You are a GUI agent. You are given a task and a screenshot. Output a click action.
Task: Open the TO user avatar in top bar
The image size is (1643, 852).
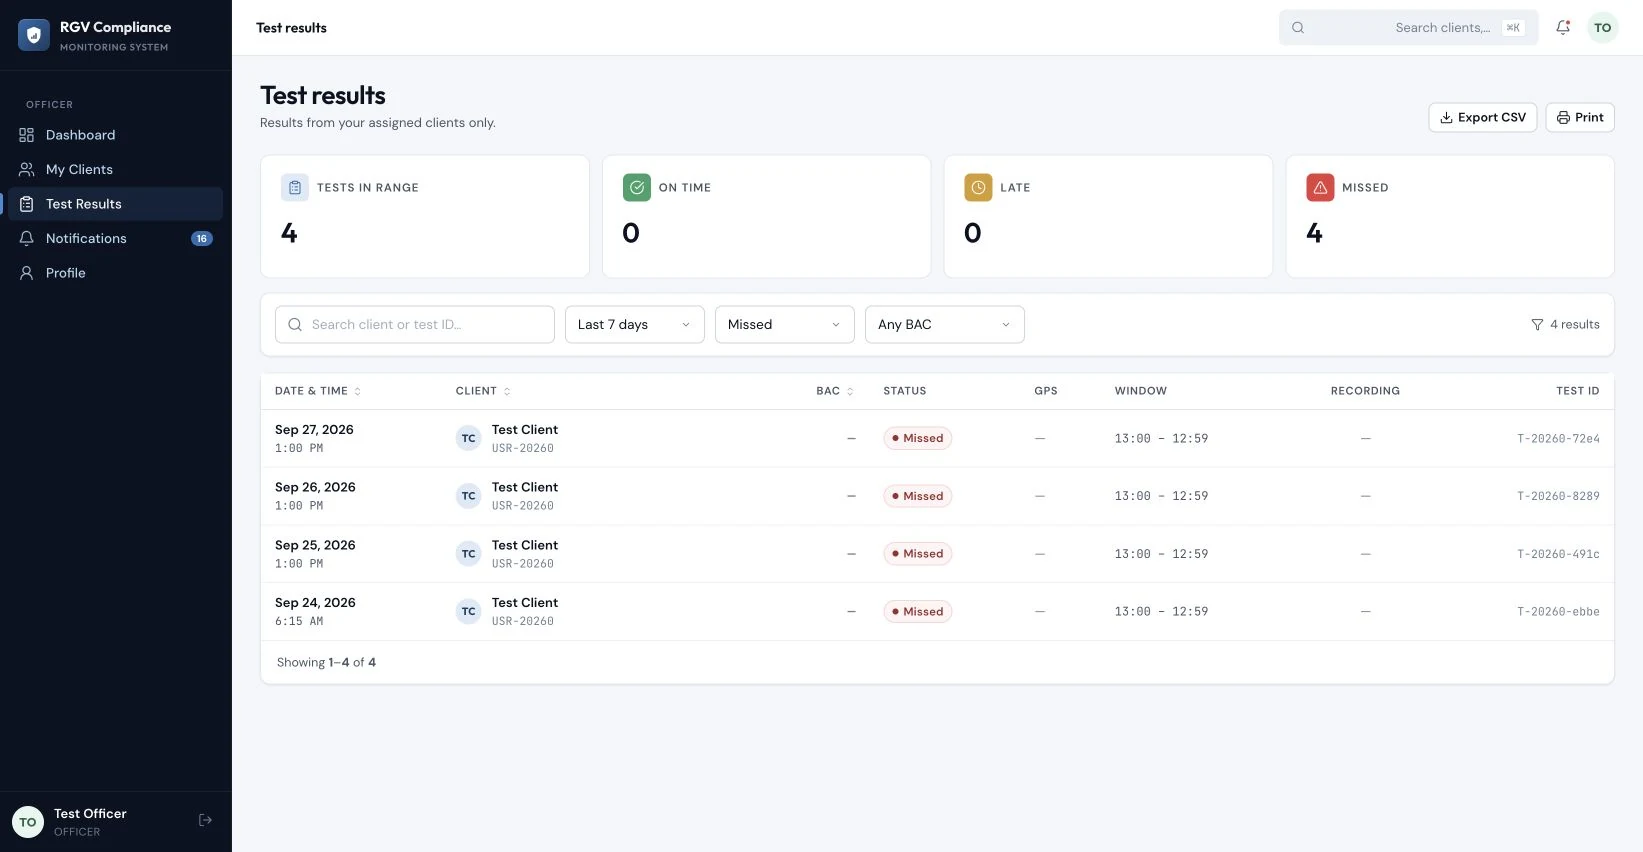pyautogui.click(x=1603, y=28)
